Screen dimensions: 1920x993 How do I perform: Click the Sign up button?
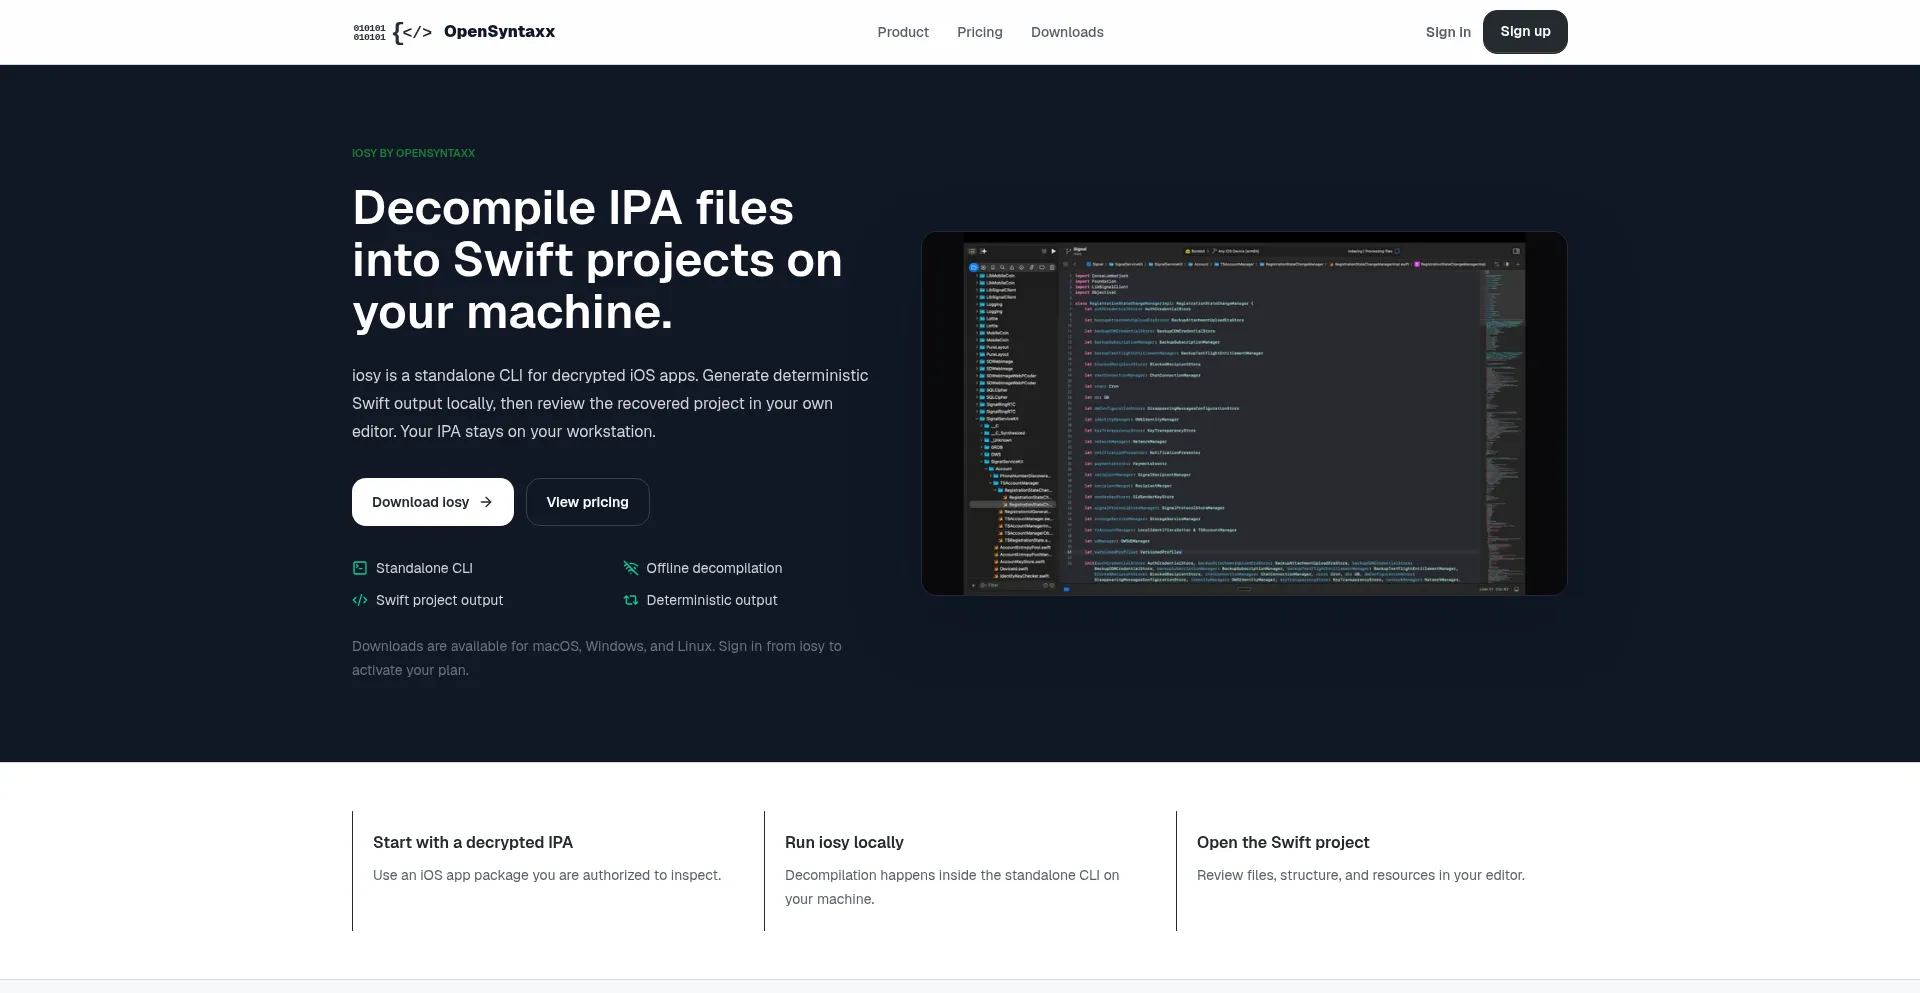coord(1525,32)
